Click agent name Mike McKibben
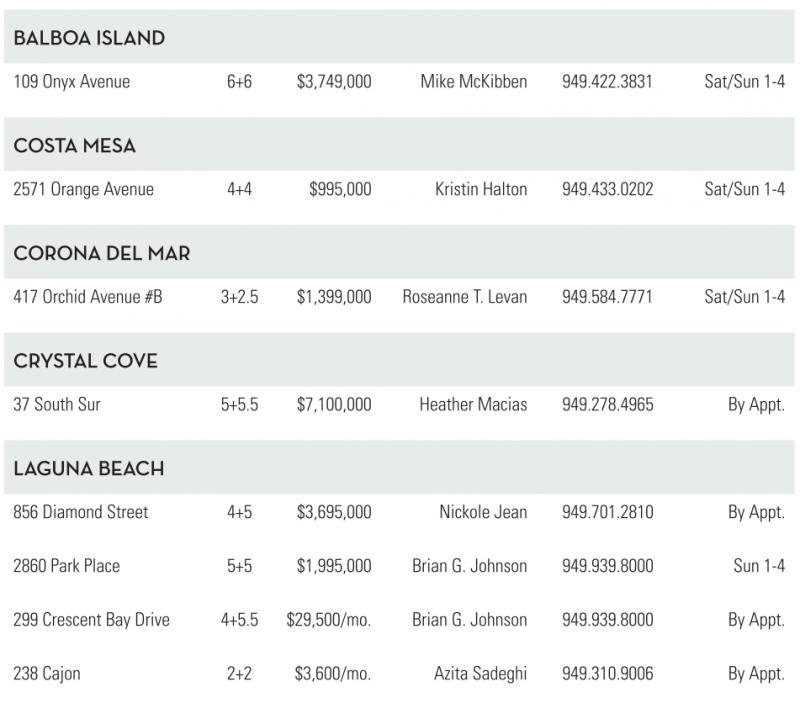 (473, 81)
